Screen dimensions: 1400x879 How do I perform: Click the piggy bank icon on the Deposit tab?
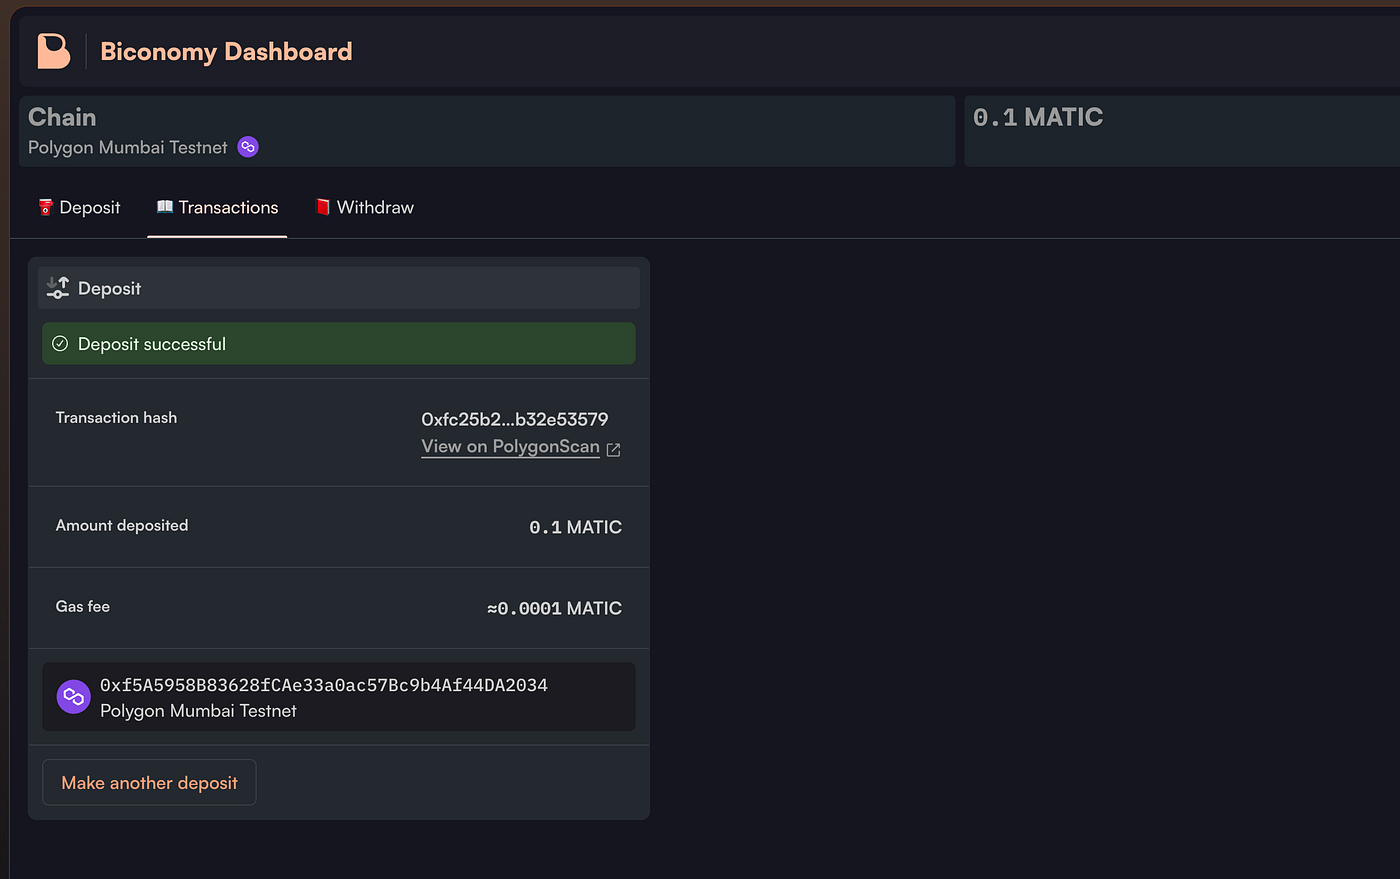[x=44, y=207]
